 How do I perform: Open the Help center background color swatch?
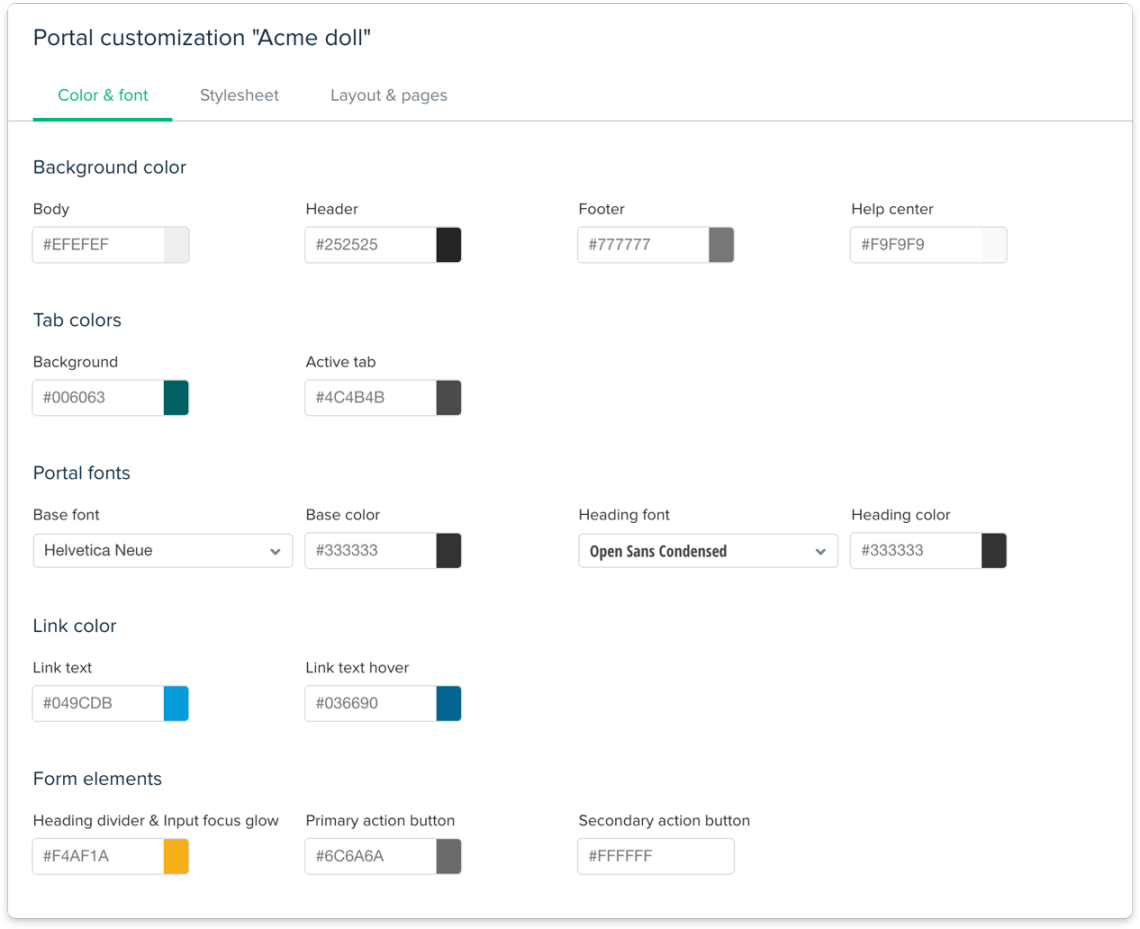pyautogui.click(x=994, y=244)
